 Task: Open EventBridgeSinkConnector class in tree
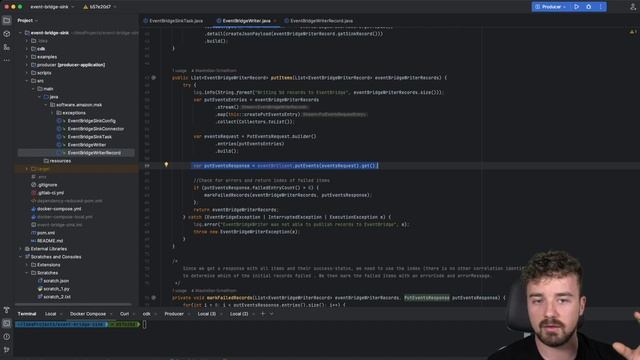pyautogui.click(x=96, y=129)
